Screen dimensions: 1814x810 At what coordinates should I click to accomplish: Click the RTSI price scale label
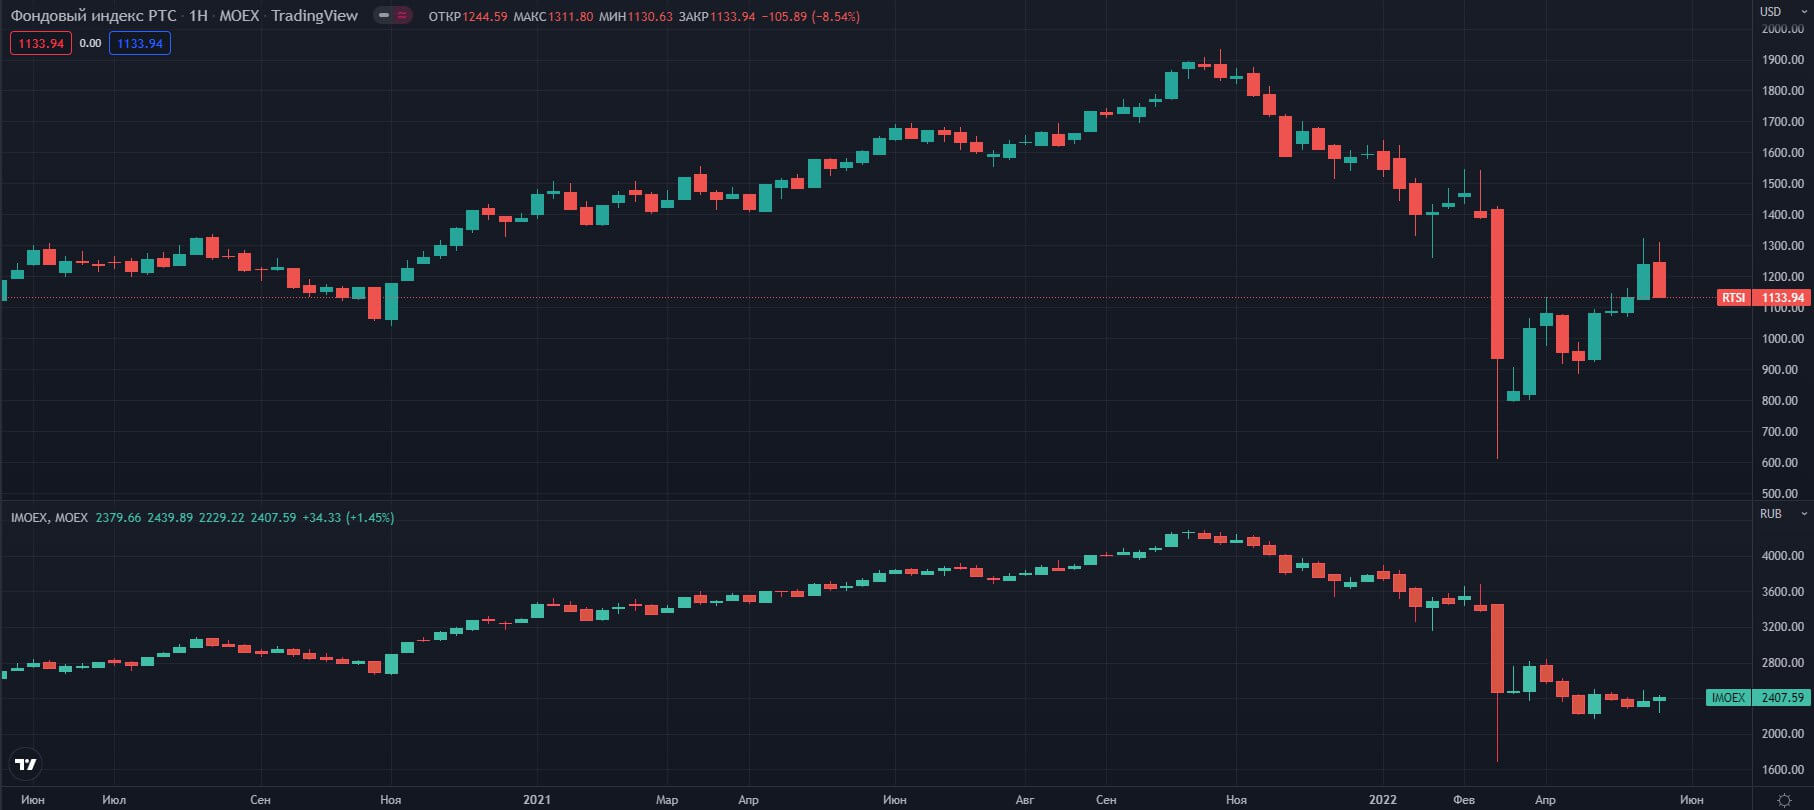click(x=1734, y=298)
